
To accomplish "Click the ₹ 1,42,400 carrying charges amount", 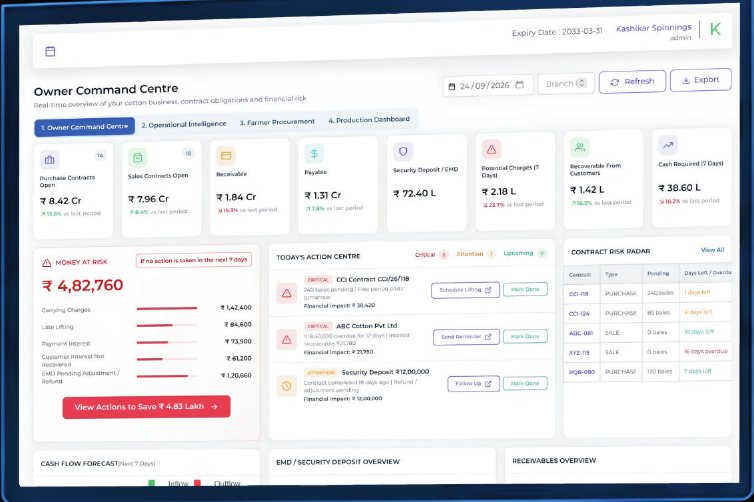I will 236,308.
